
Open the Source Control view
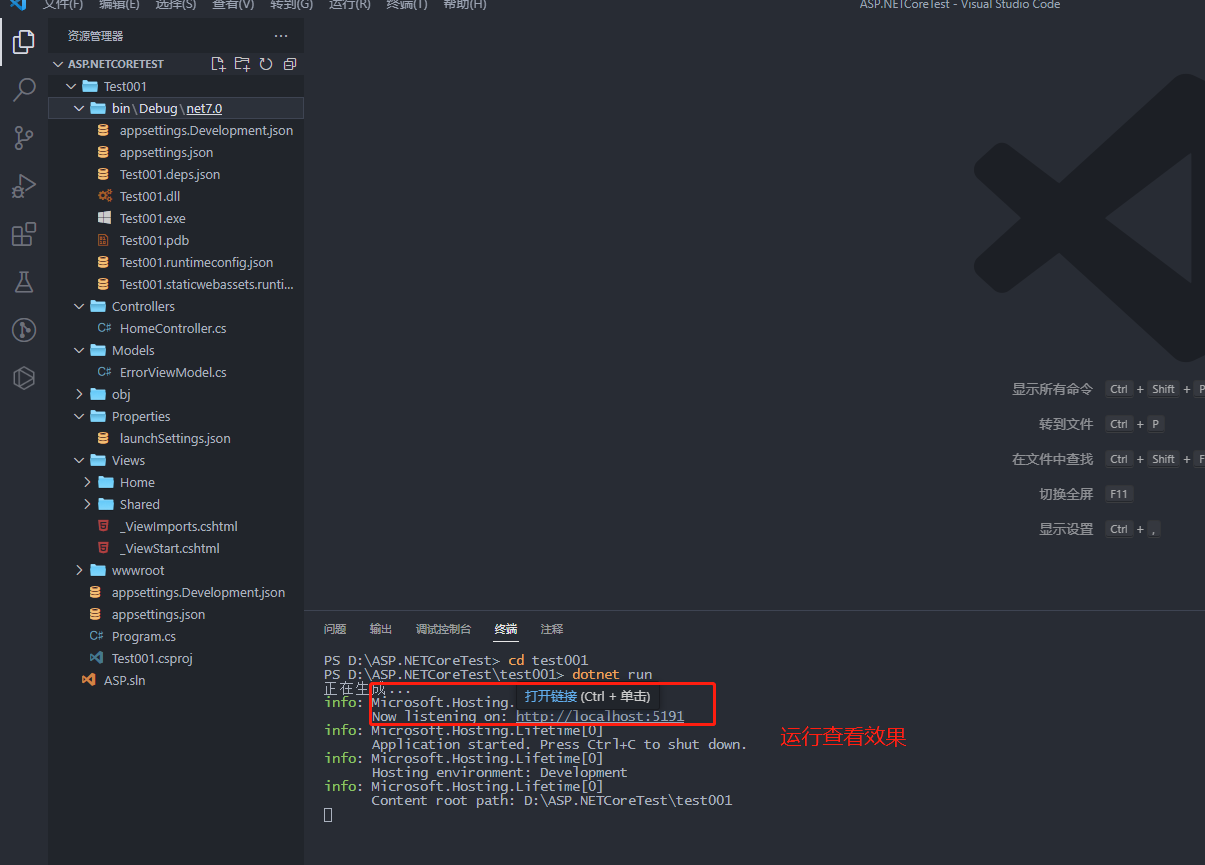24,138
